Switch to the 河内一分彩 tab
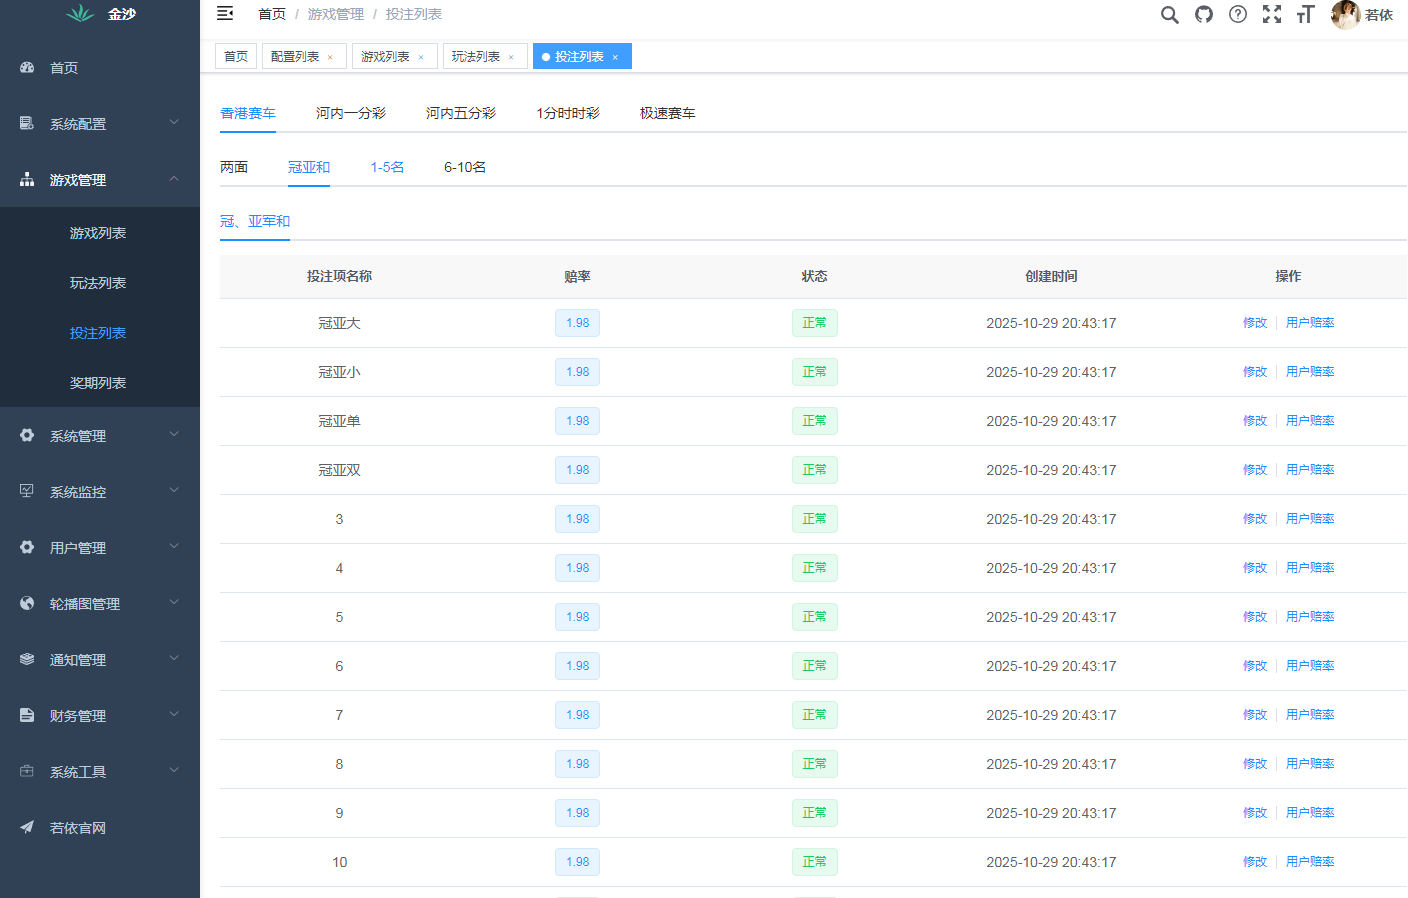The width and height of the screenshot is (1408, 898). (350, 113)
